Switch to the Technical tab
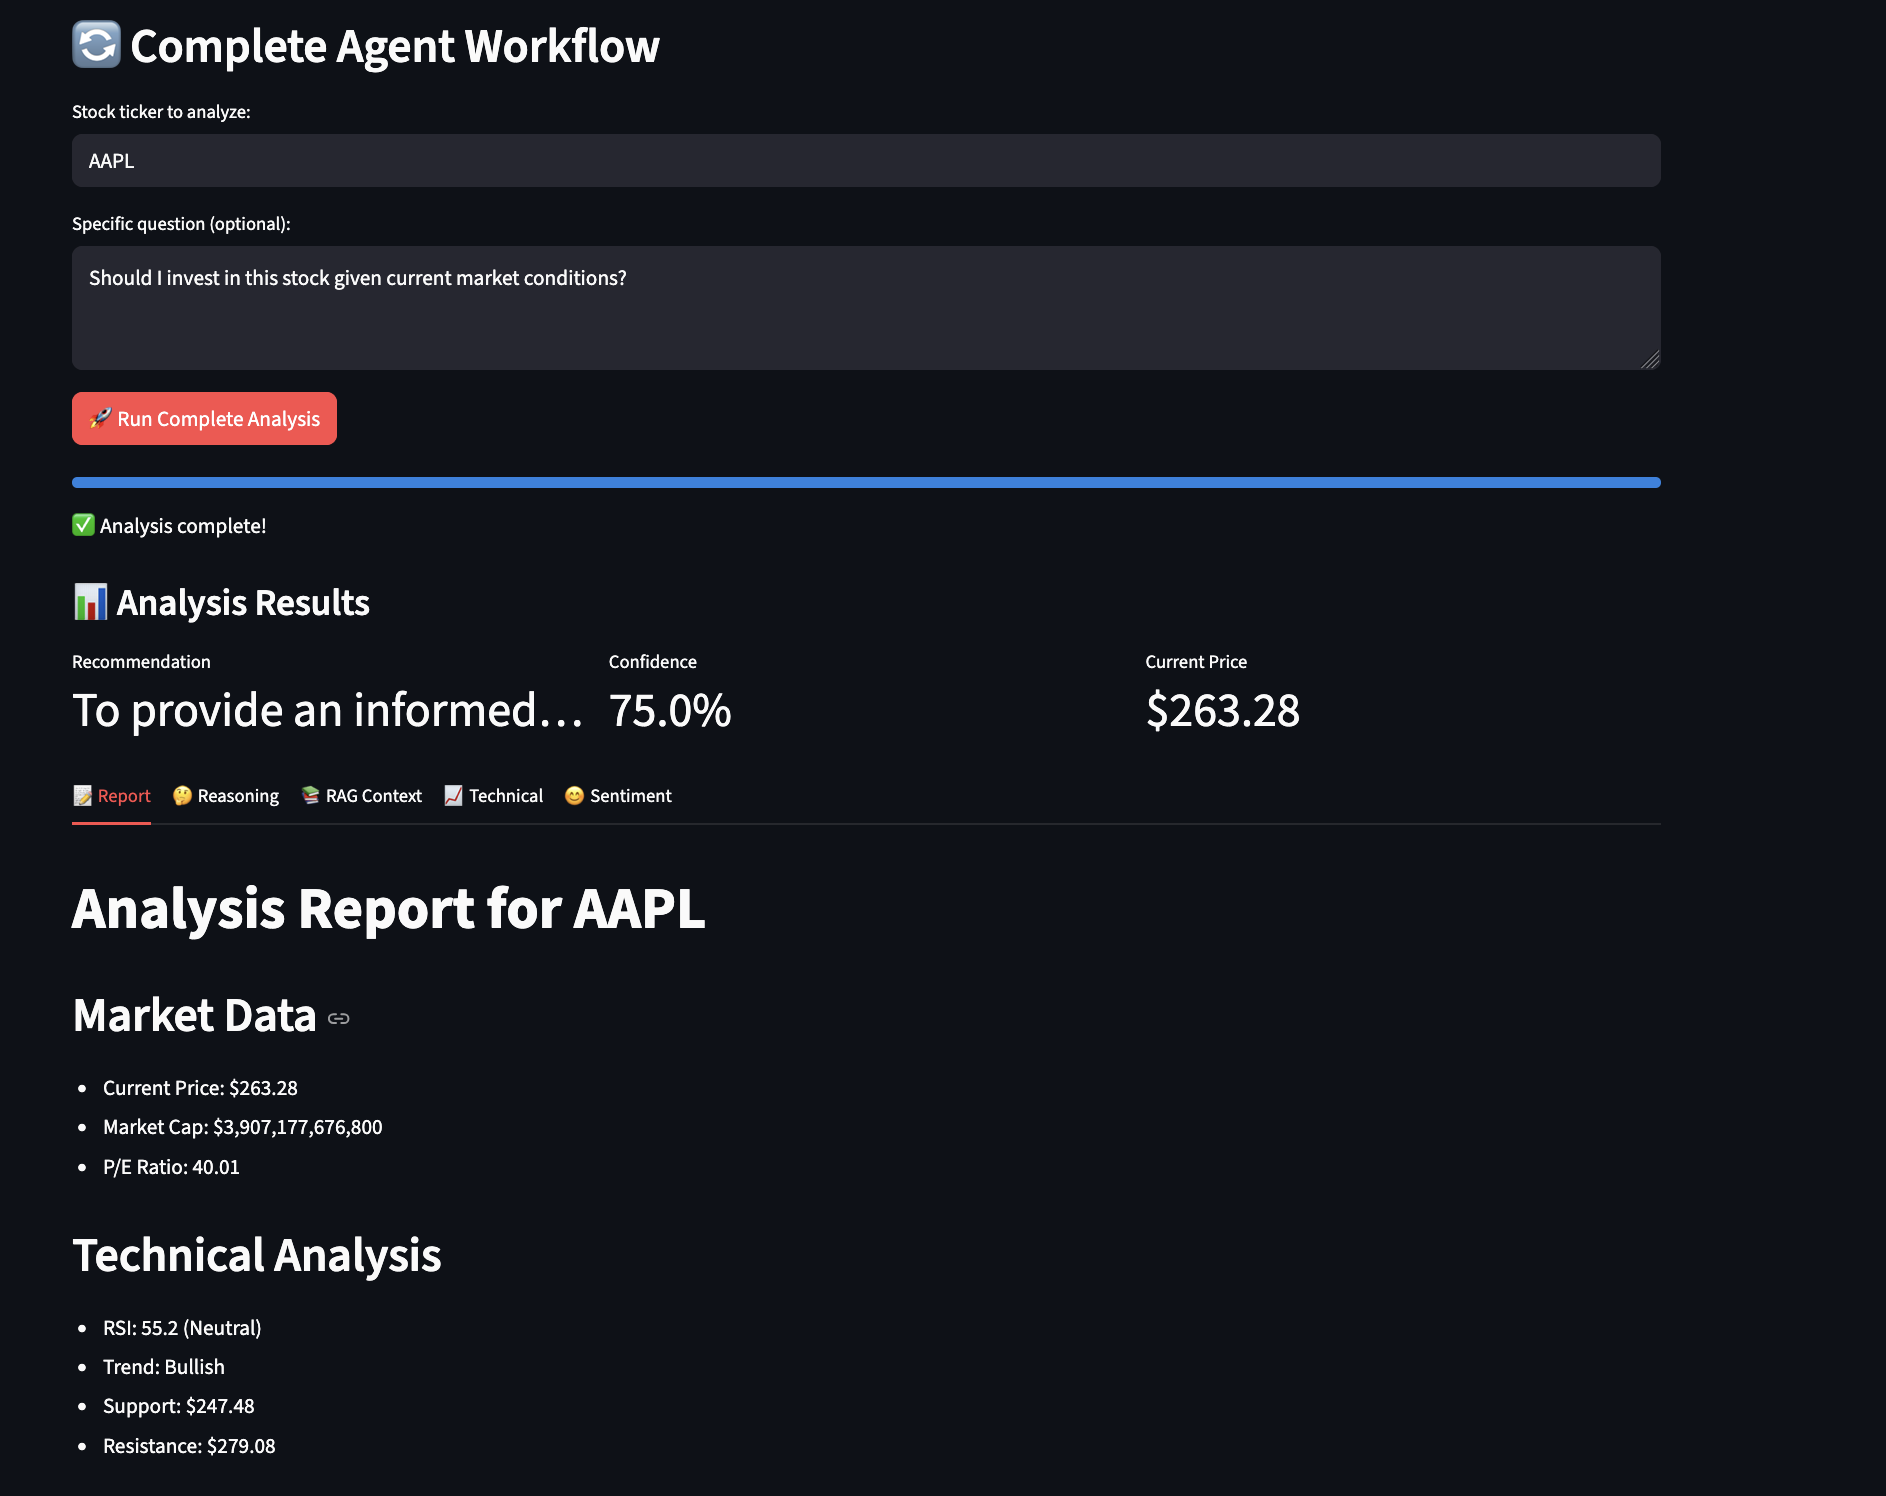This screenshot has width=1886, height=1496. pos(493,796)
